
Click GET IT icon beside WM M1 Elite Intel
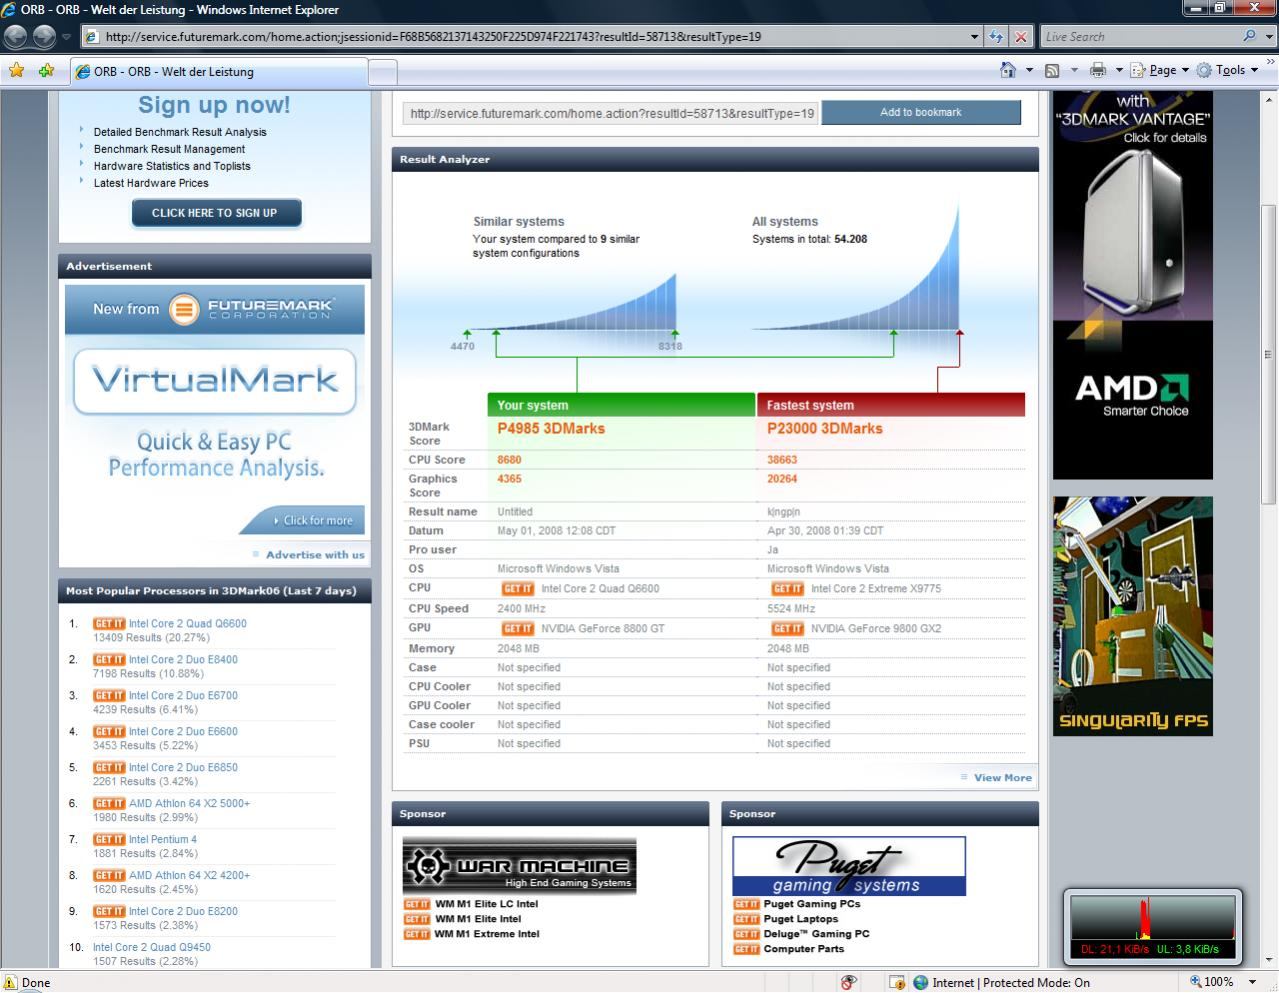point(417,919)
